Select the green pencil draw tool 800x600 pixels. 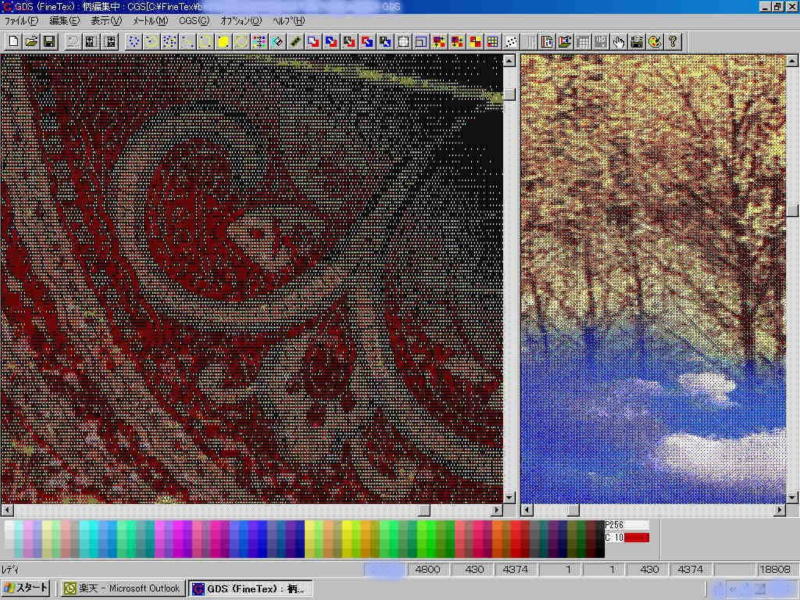click(296, 42)
